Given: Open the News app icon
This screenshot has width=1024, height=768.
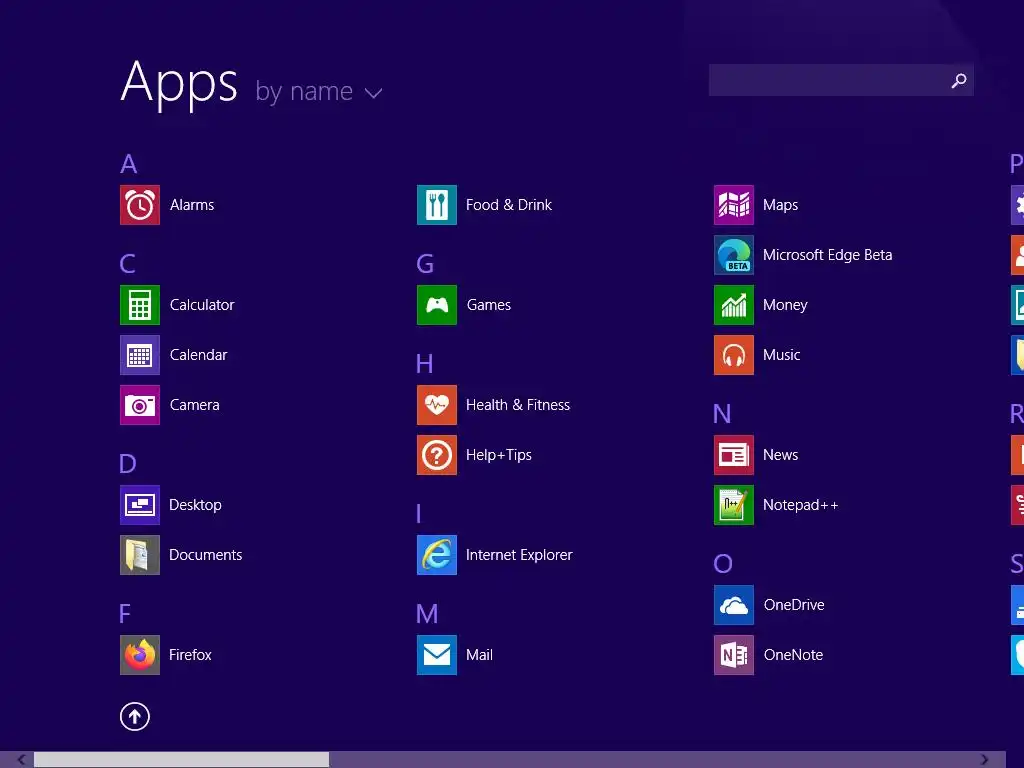Looking at the screenshot, I should tap(734, 455).
